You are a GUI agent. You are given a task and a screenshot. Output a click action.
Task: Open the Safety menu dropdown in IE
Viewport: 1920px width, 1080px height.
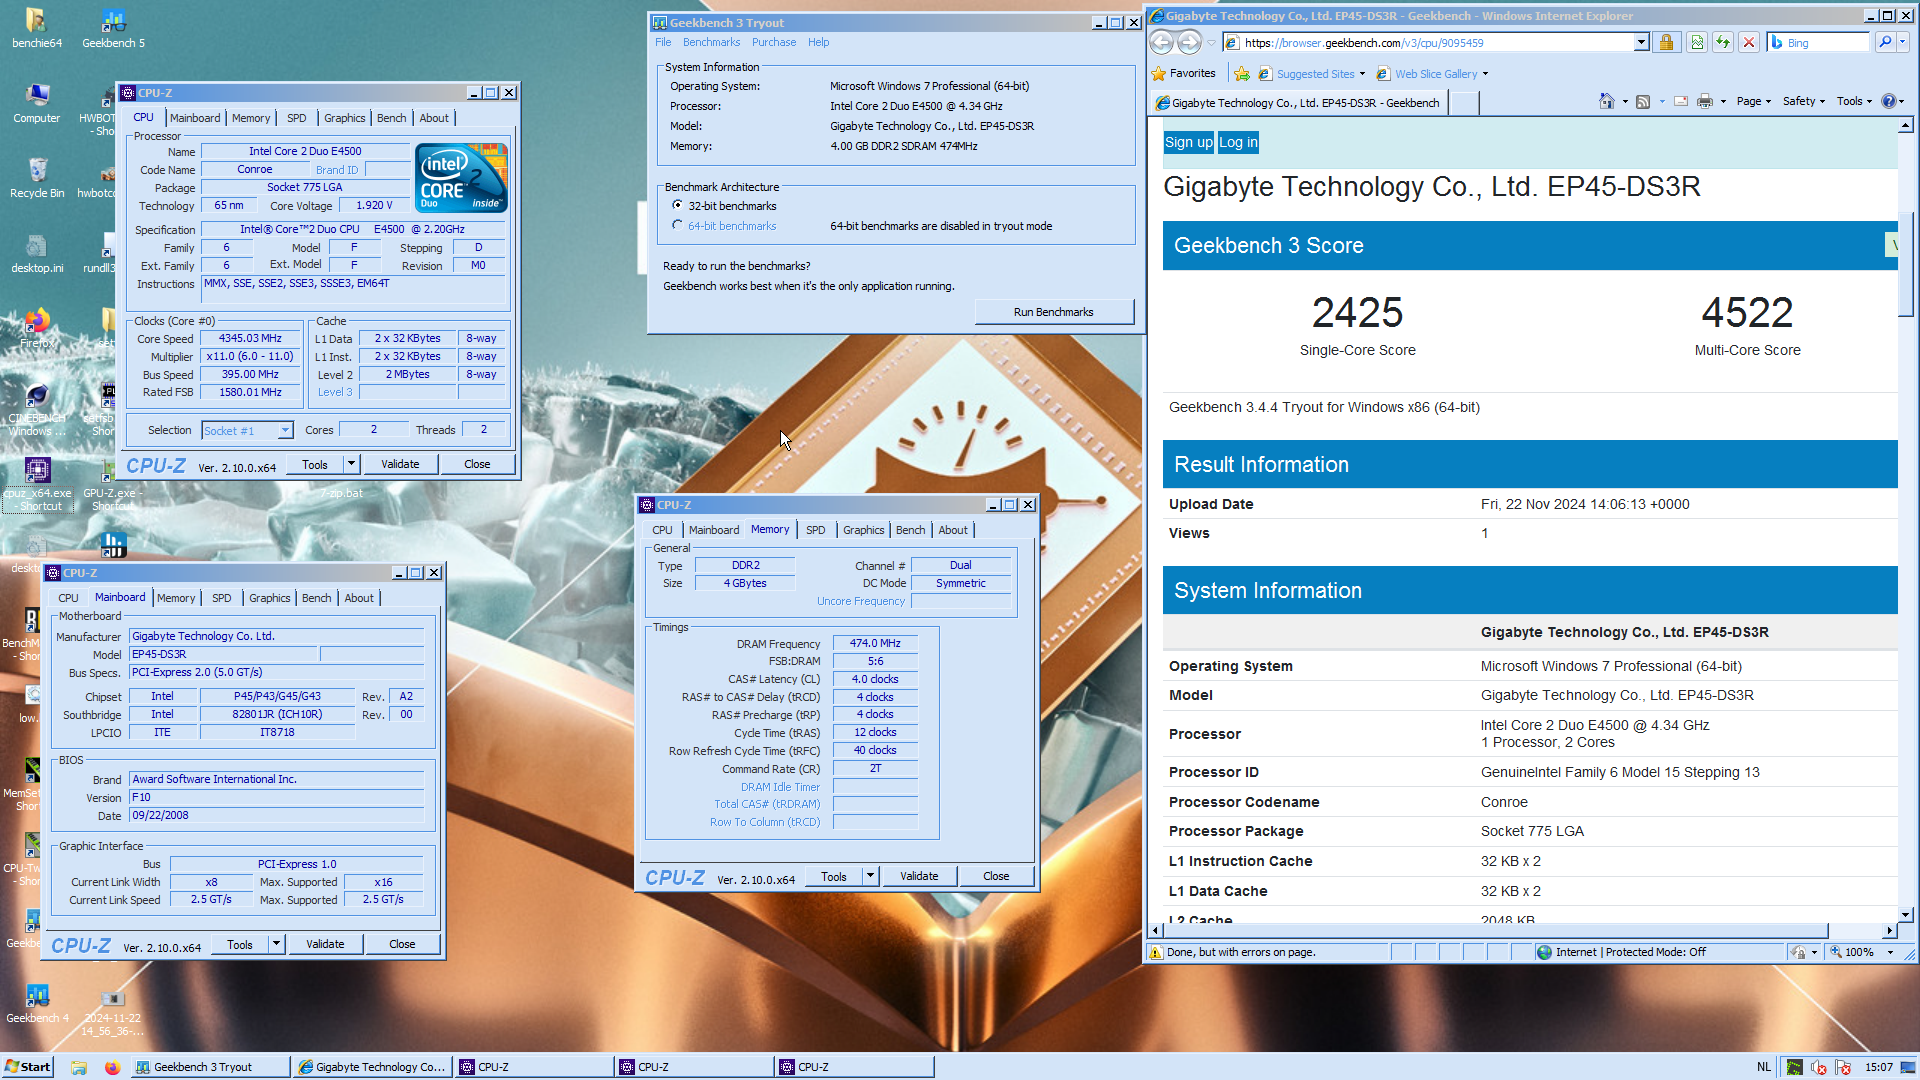pyautogui.click(x=1804, y=101)
